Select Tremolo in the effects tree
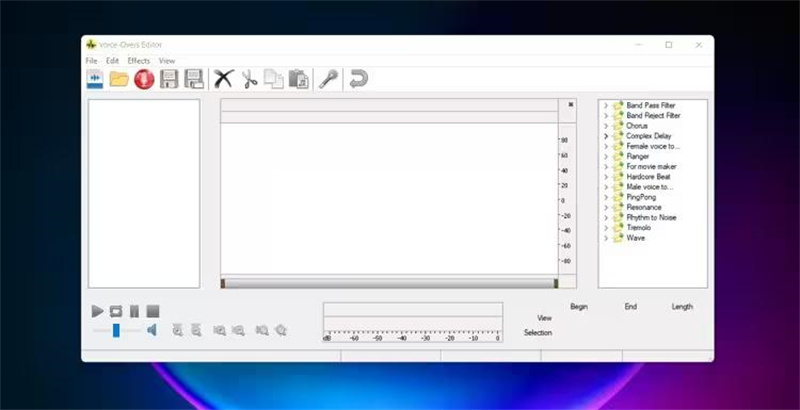 pyautogui.click(x=638, y=228)
